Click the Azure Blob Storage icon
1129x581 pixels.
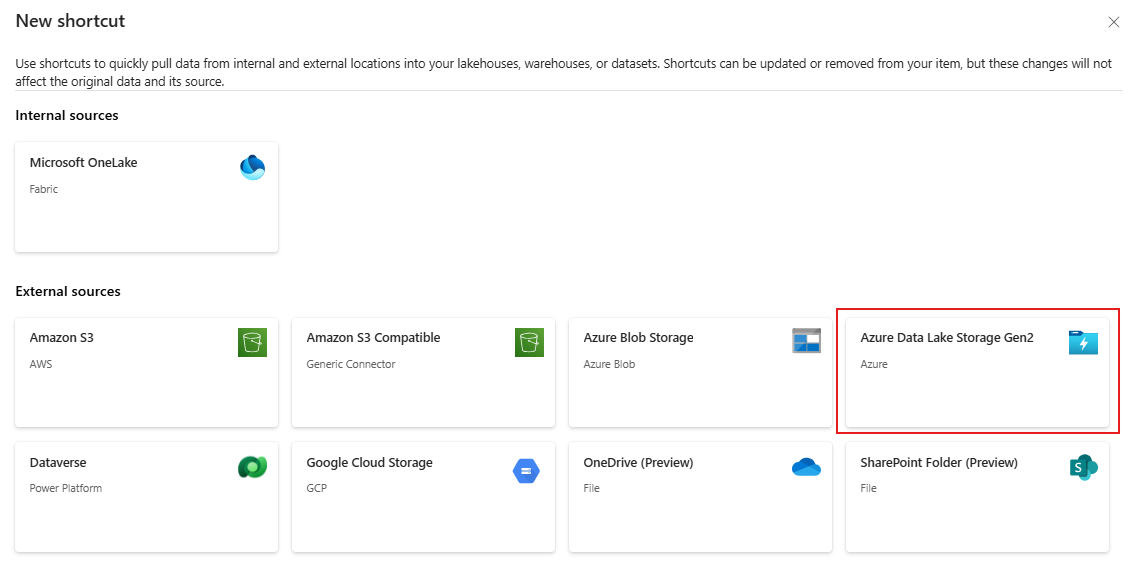click(x=806, y=341)
